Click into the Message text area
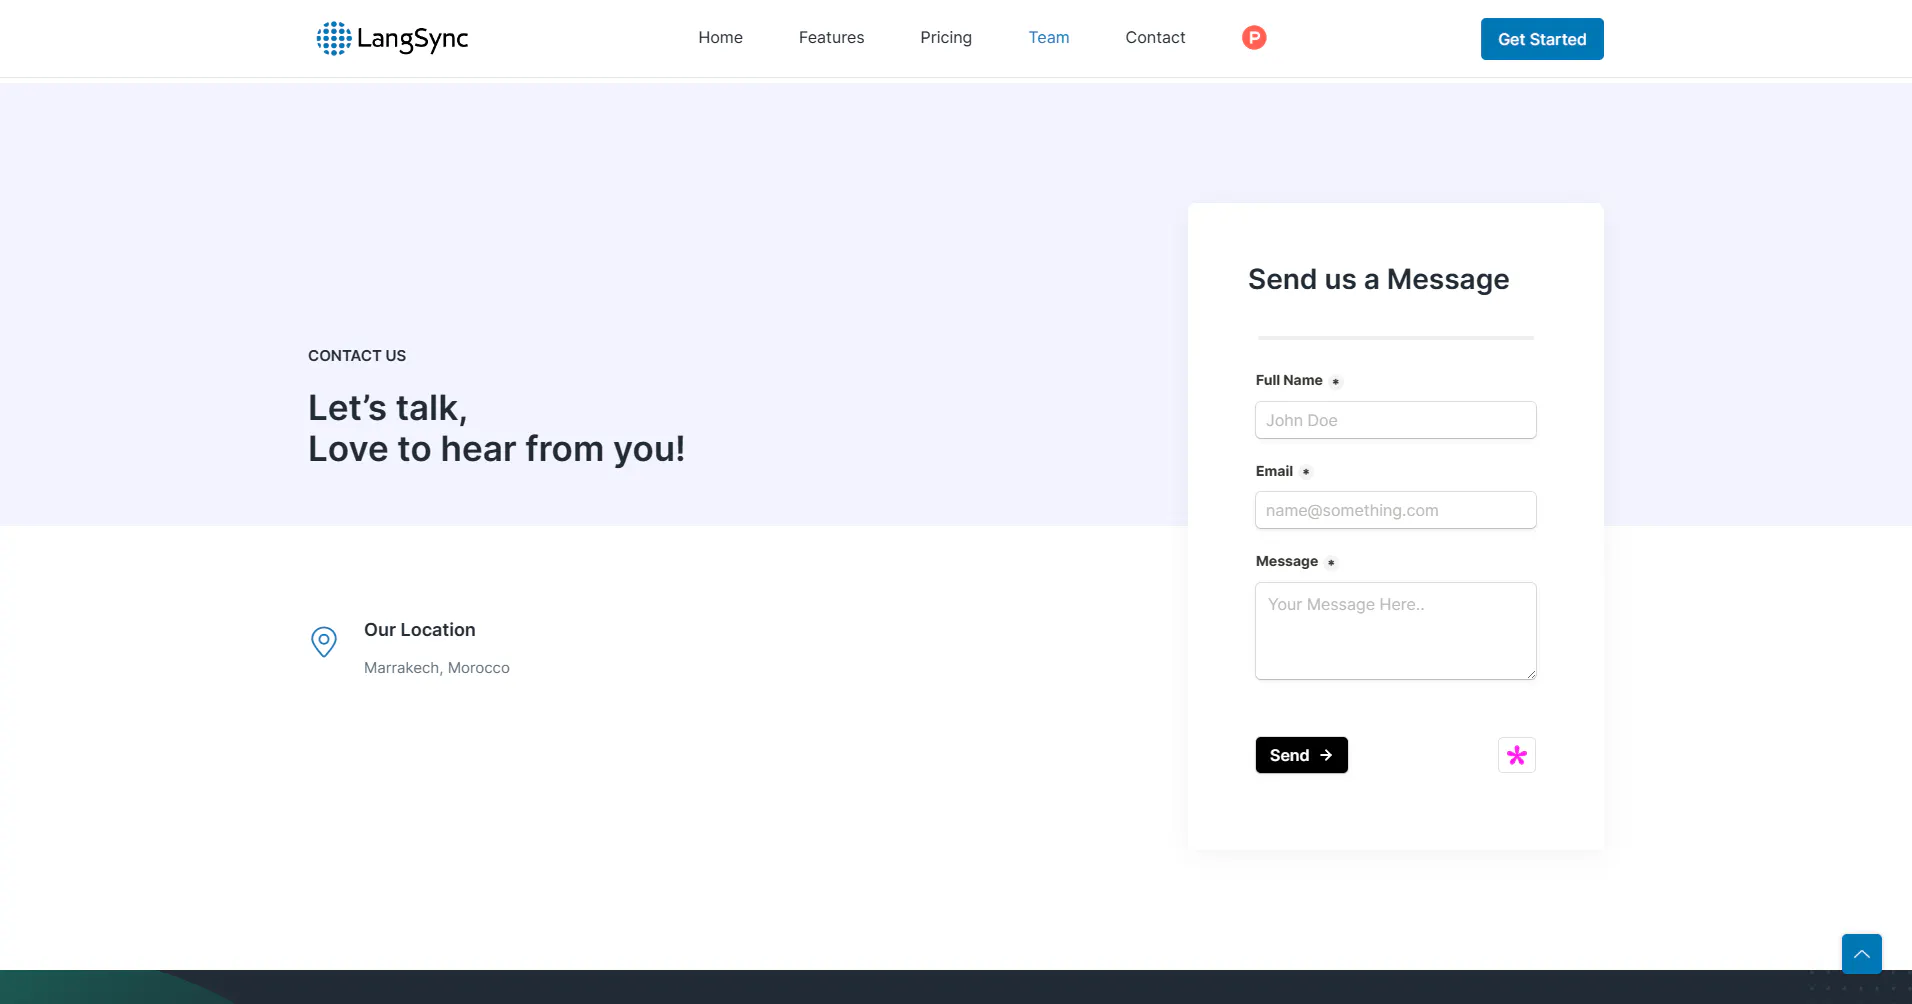 tap(1396, 631)
